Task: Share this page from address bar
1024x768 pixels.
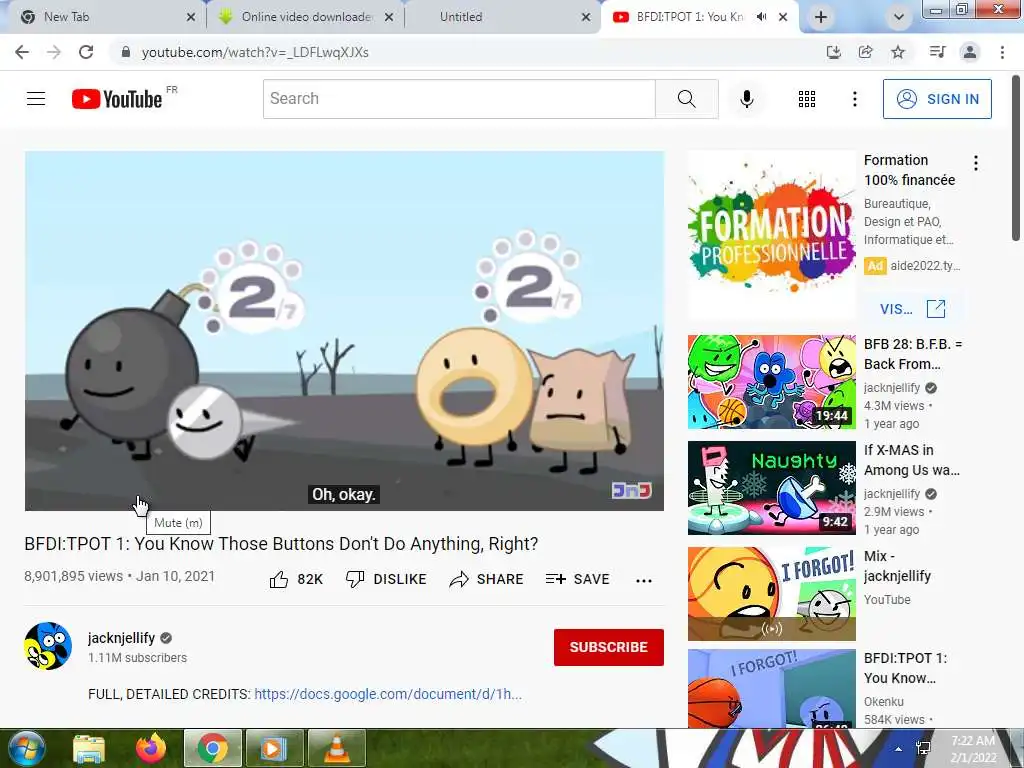Action: pos(865,52)
